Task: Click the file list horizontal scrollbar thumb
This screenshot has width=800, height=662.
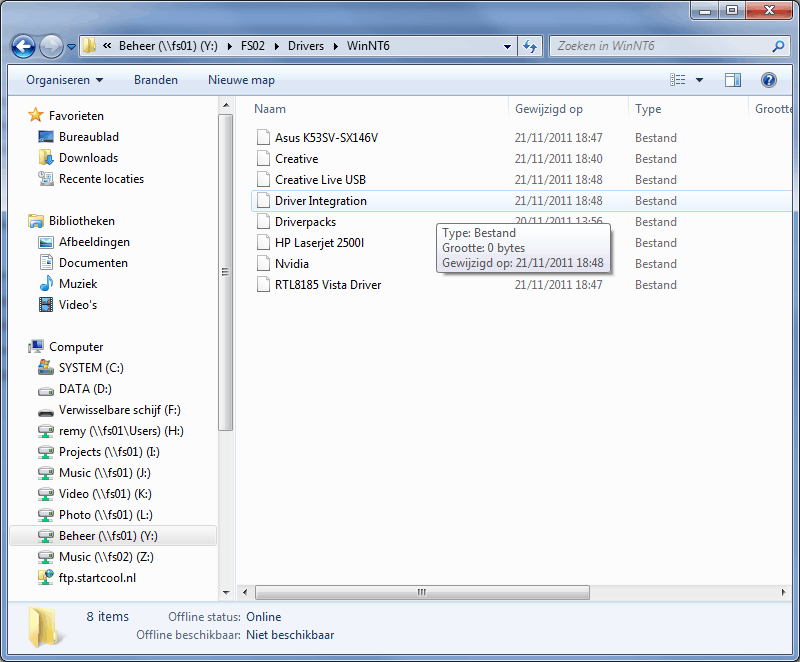Action: 422,593
